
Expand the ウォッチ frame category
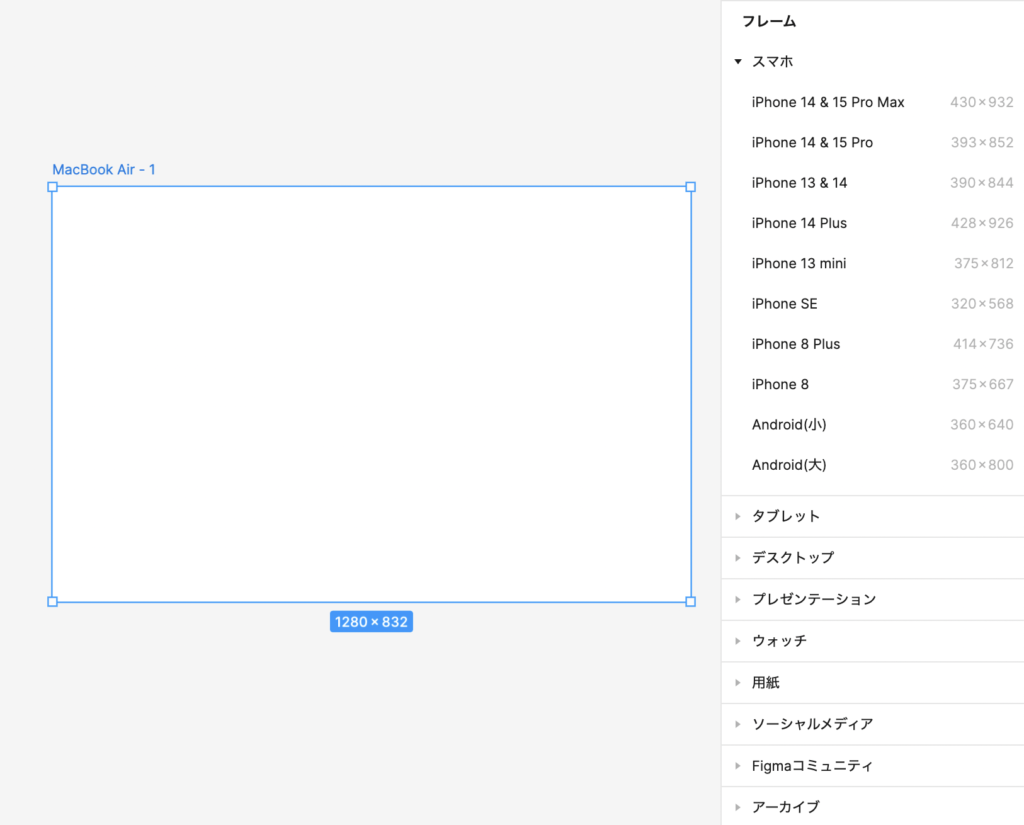click(779, 641)
